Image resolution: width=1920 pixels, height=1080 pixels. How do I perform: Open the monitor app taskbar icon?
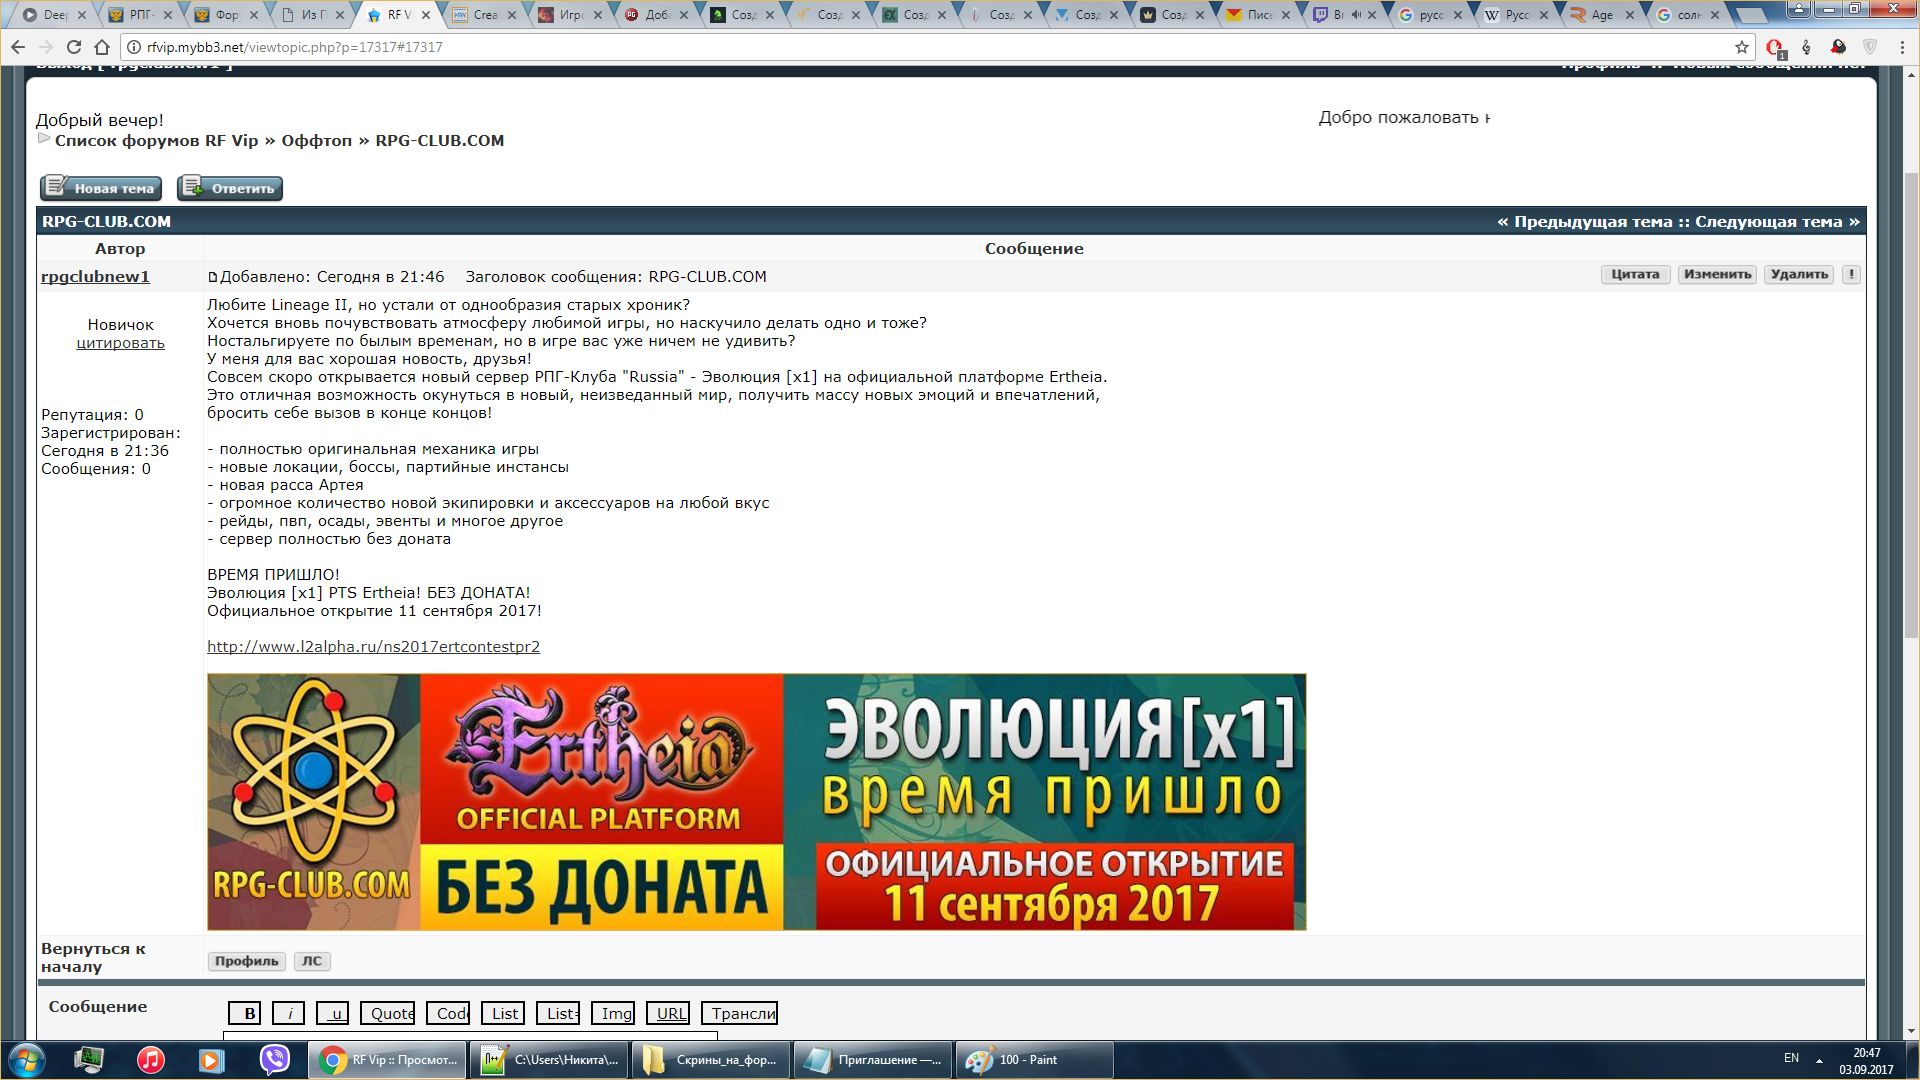point(89,1060)
